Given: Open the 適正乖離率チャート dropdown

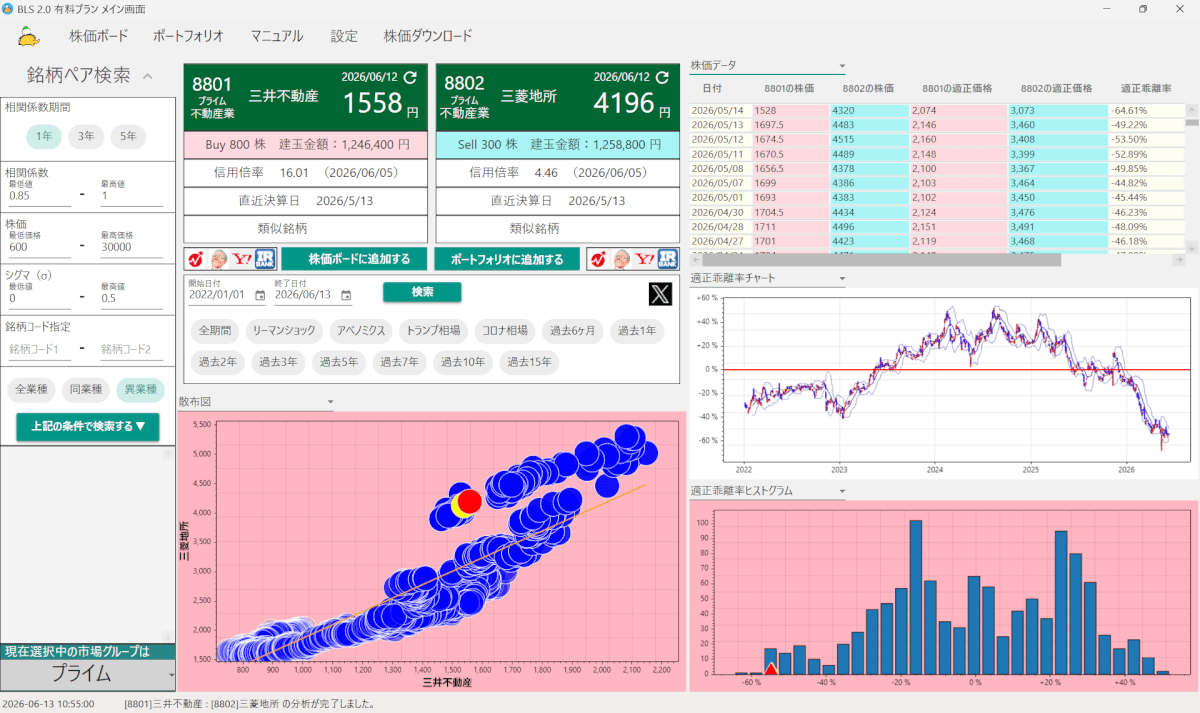Looking at the screenshot, I should tap(767, 278).
